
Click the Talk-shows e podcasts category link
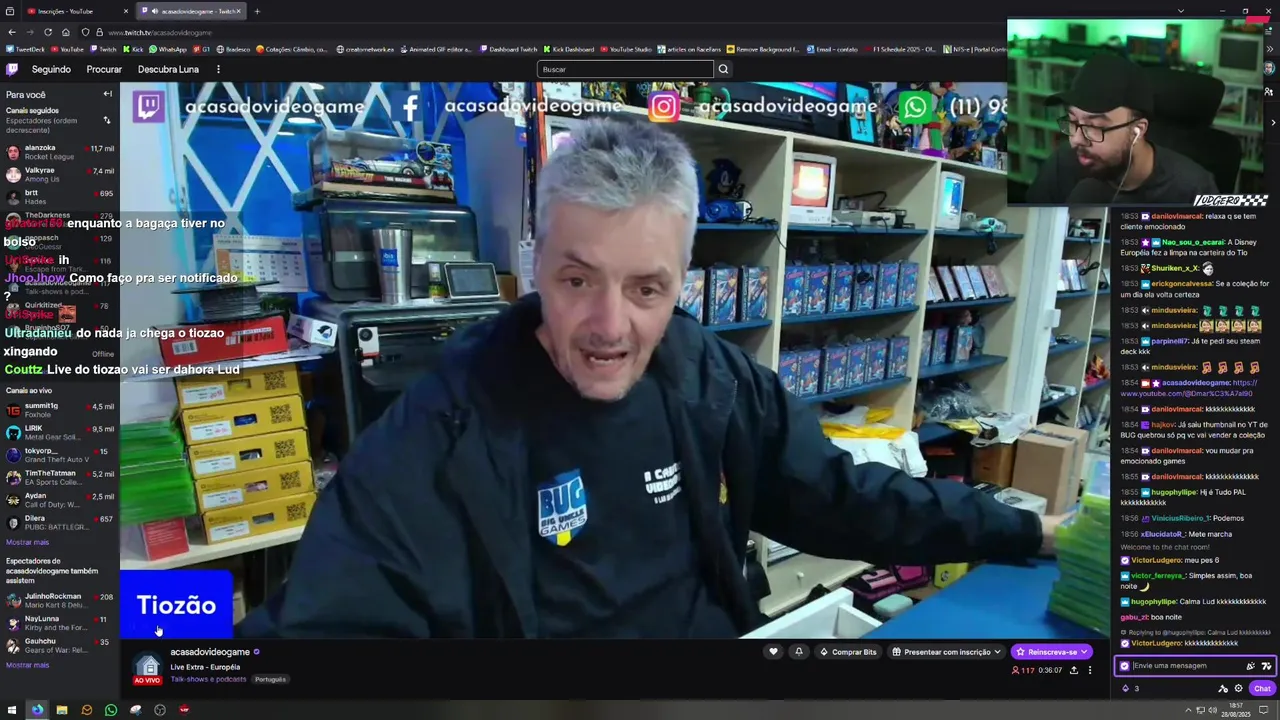pyautogui.click(x=208, y=679)
